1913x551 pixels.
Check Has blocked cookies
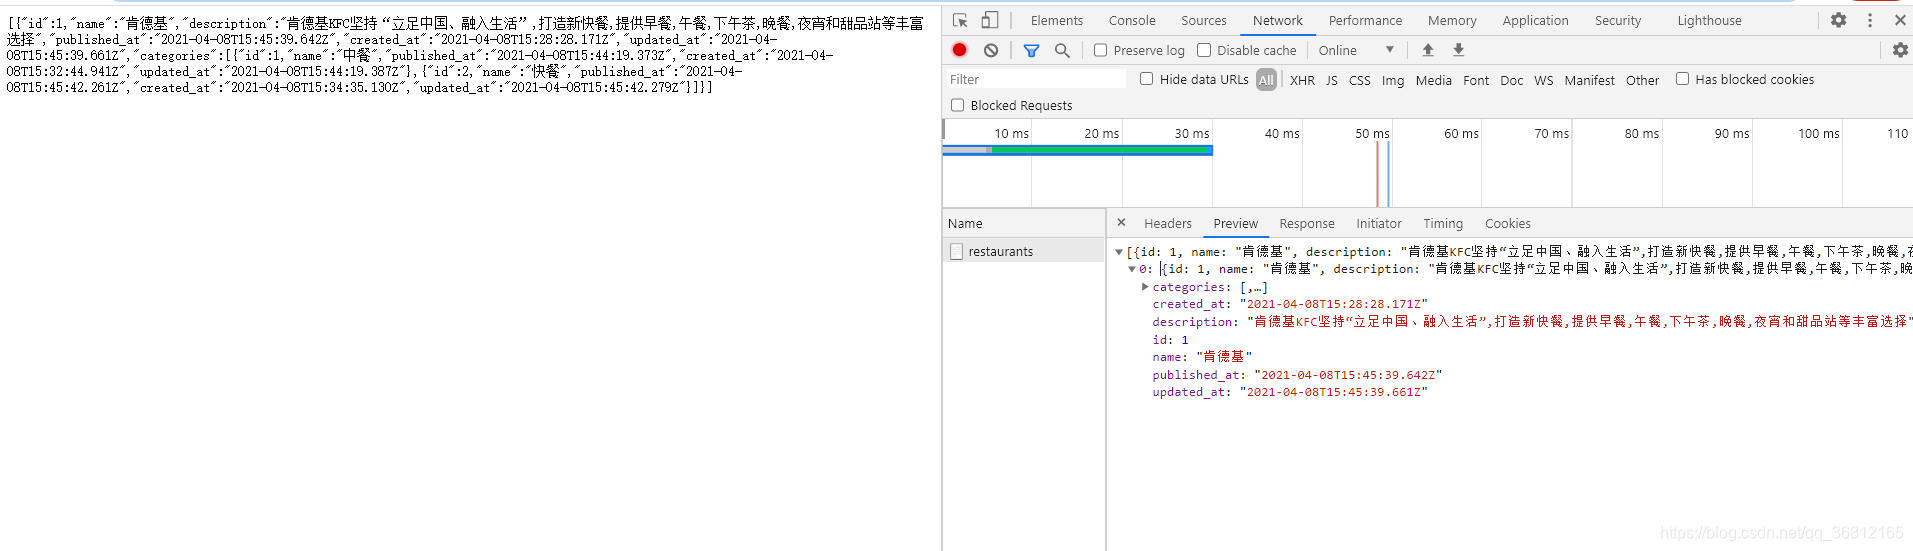[x=1683, y=79]
